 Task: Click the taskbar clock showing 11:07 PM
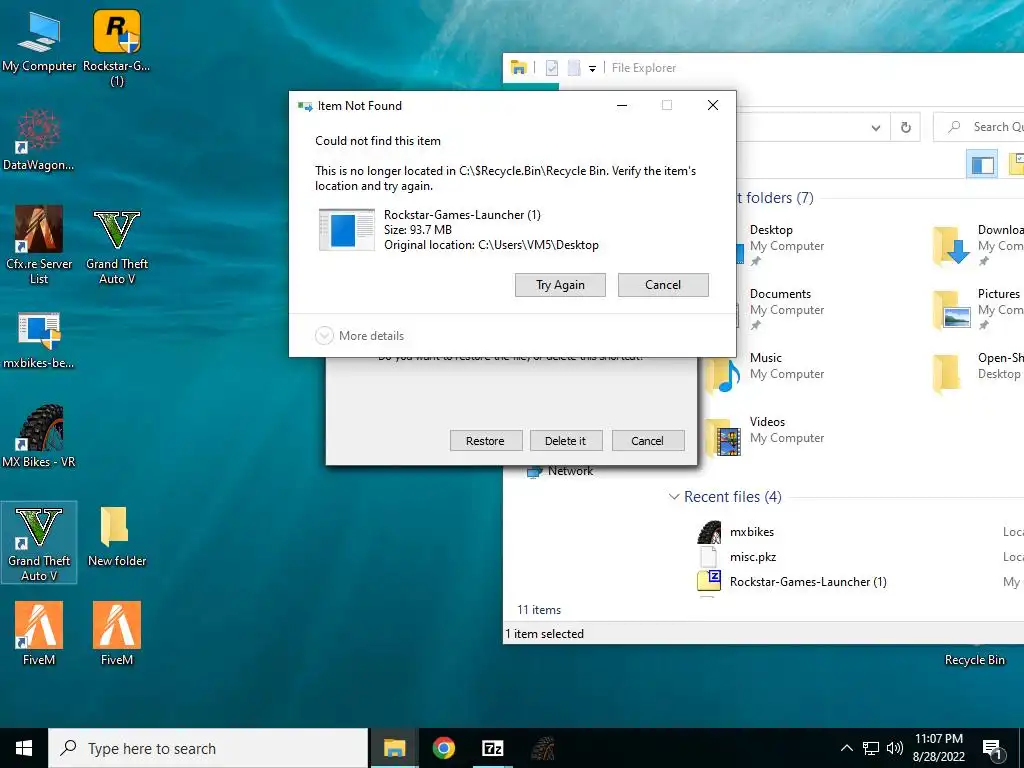(938, 748)
